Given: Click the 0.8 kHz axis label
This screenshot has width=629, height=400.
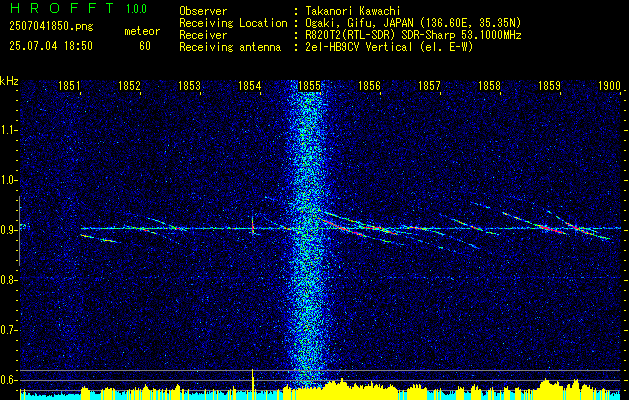Looking at the screenshot, I should coord(8,280).
